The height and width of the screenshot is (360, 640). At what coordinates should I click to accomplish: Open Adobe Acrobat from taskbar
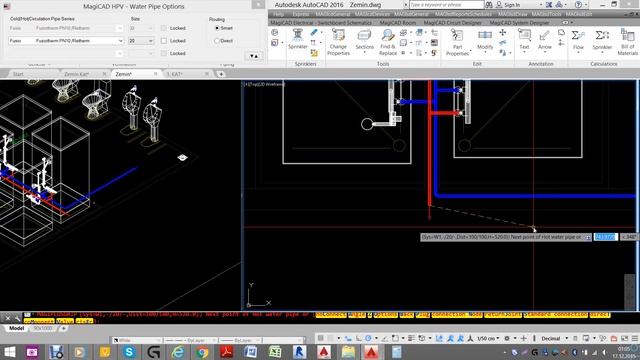[x=227, y=352]
